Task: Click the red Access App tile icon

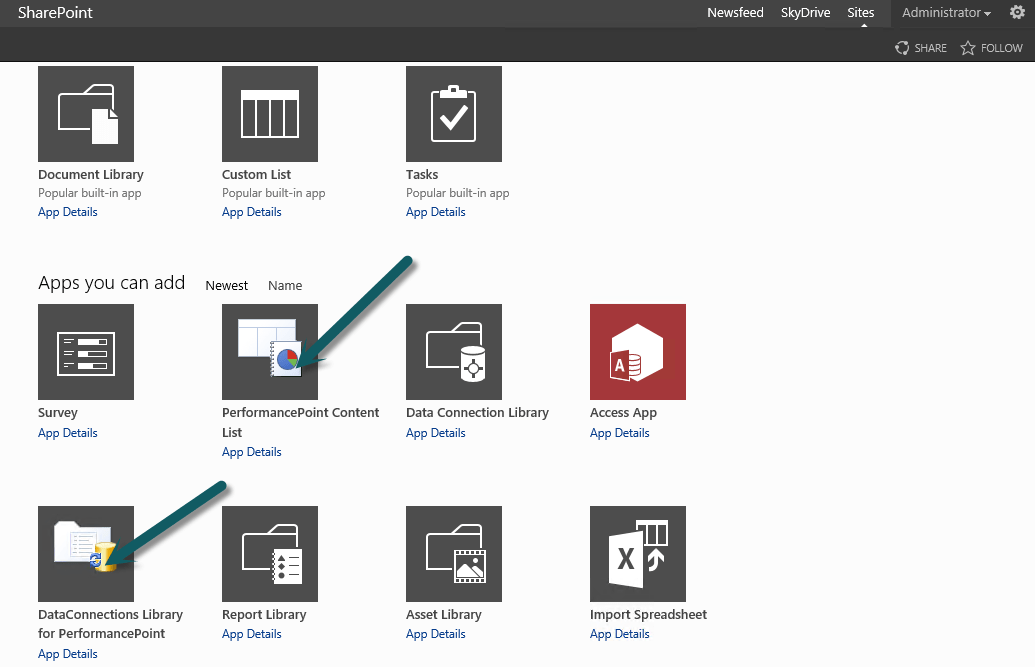Action: click(638, 352)
